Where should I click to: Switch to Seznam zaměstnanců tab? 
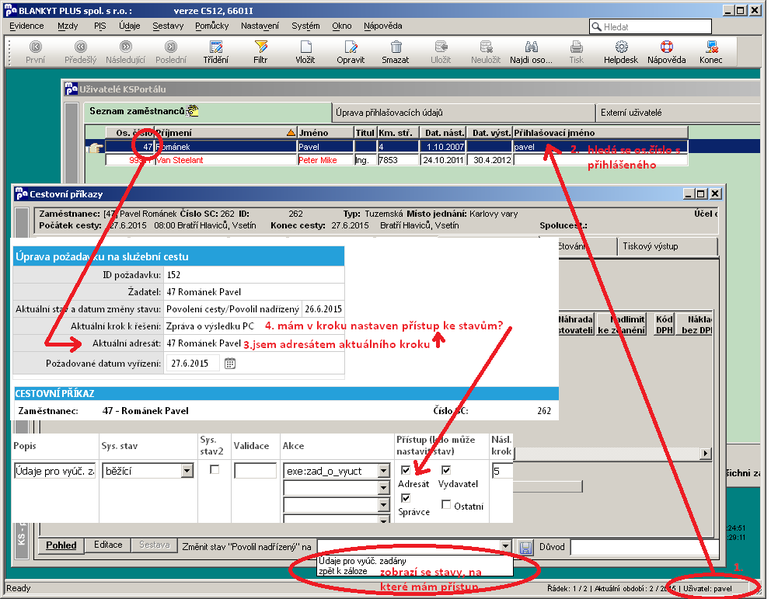207,112
